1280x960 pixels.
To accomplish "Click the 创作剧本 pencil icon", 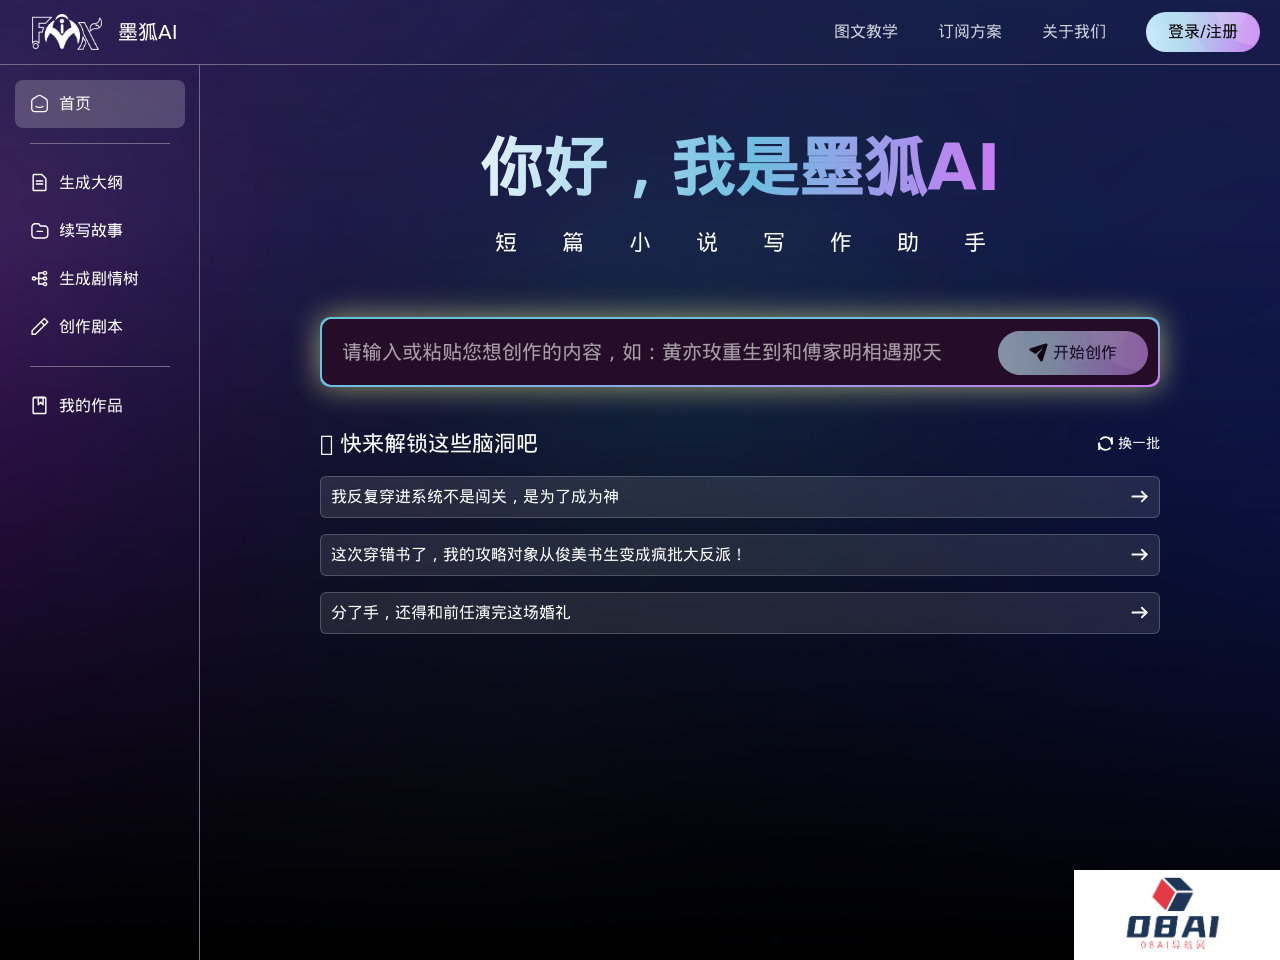I will click(x=40, y=327).
